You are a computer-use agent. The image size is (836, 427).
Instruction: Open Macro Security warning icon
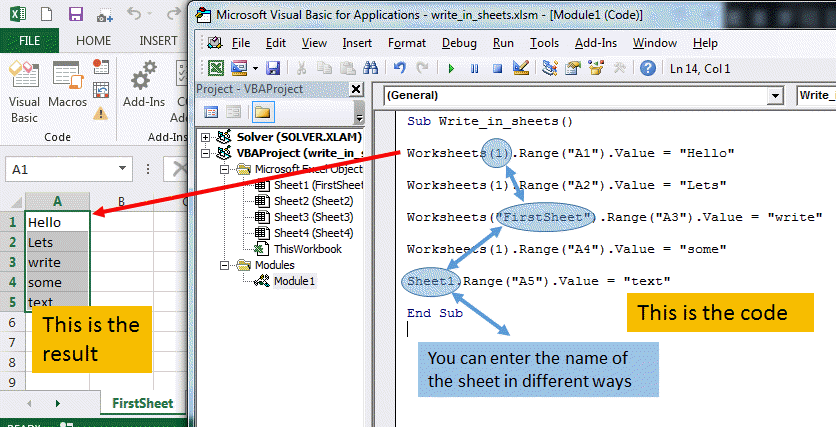[101, 113]
